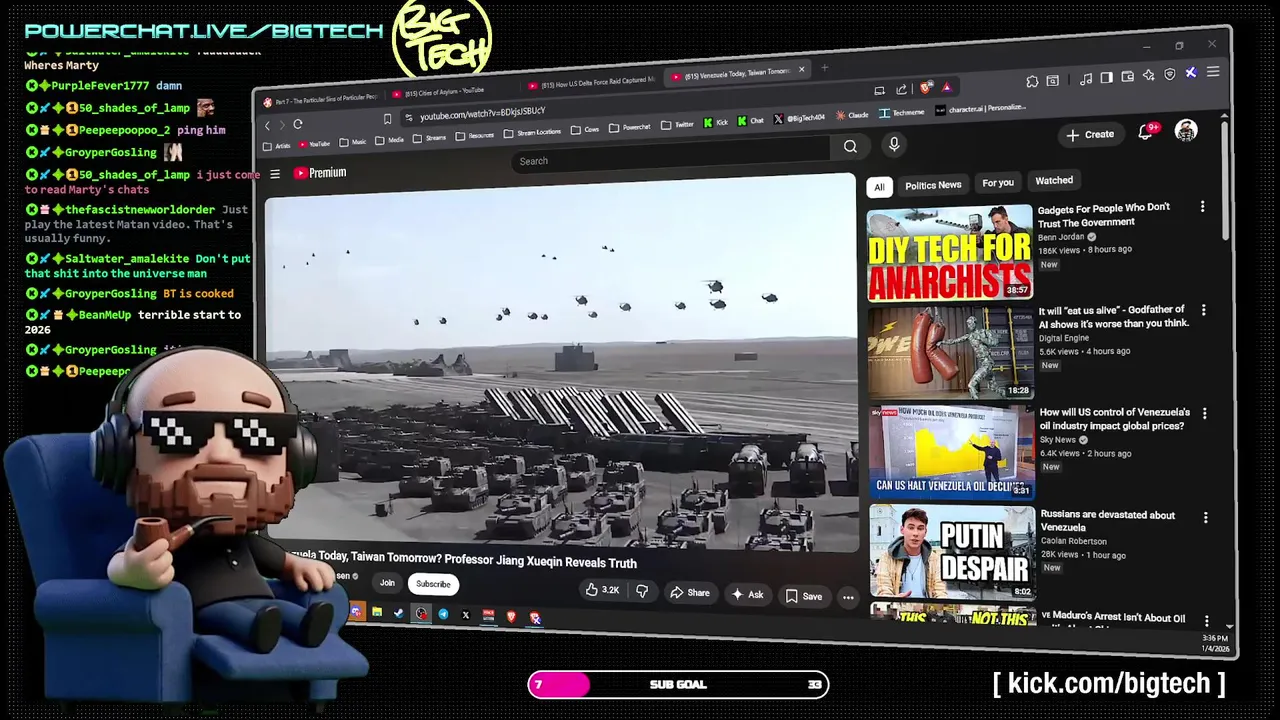The image size is (1280, 720).
Task: Open the Claude bookmark
Action: coord(852,115)
